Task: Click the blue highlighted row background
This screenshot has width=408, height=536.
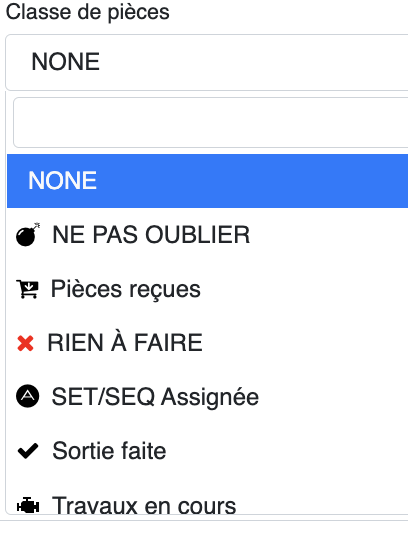Action: (x=207, y=181)
